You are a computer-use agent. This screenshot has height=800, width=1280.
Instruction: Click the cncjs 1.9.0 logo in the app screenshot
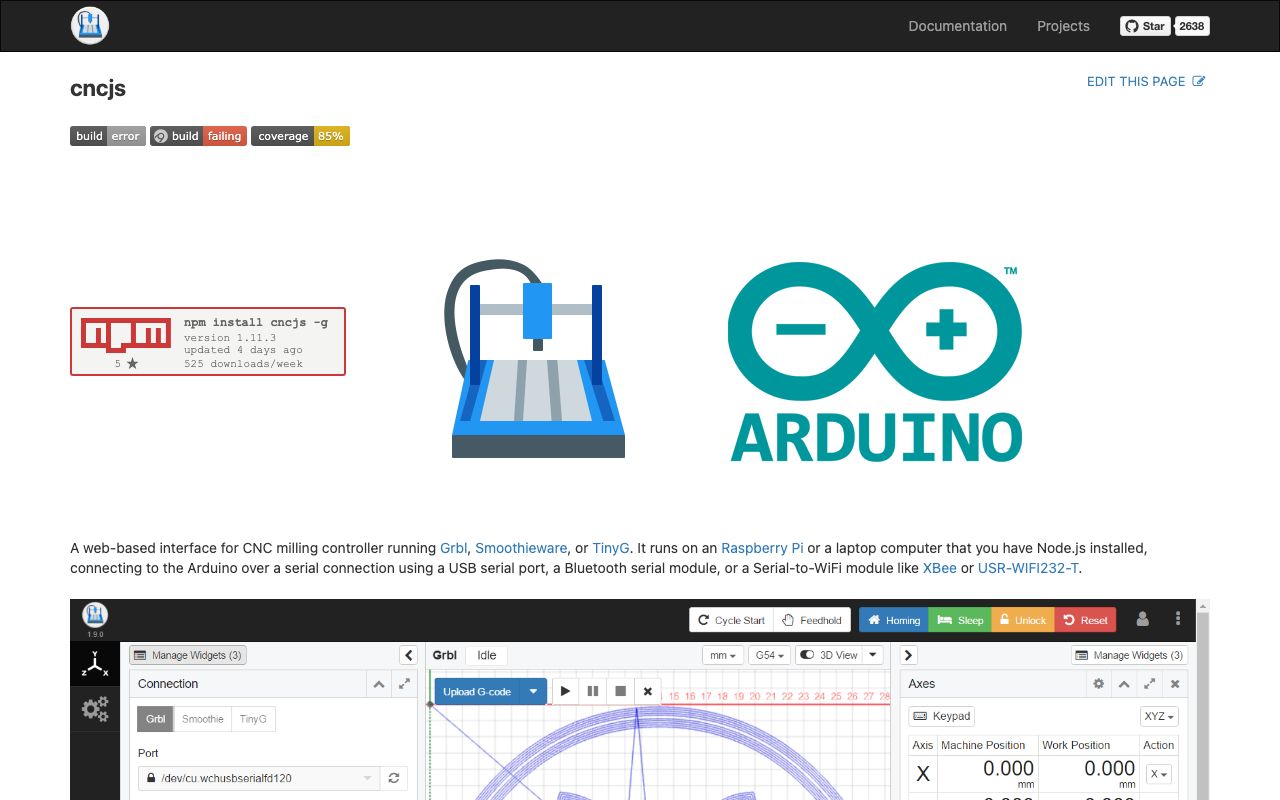click(x=95, y=618)
